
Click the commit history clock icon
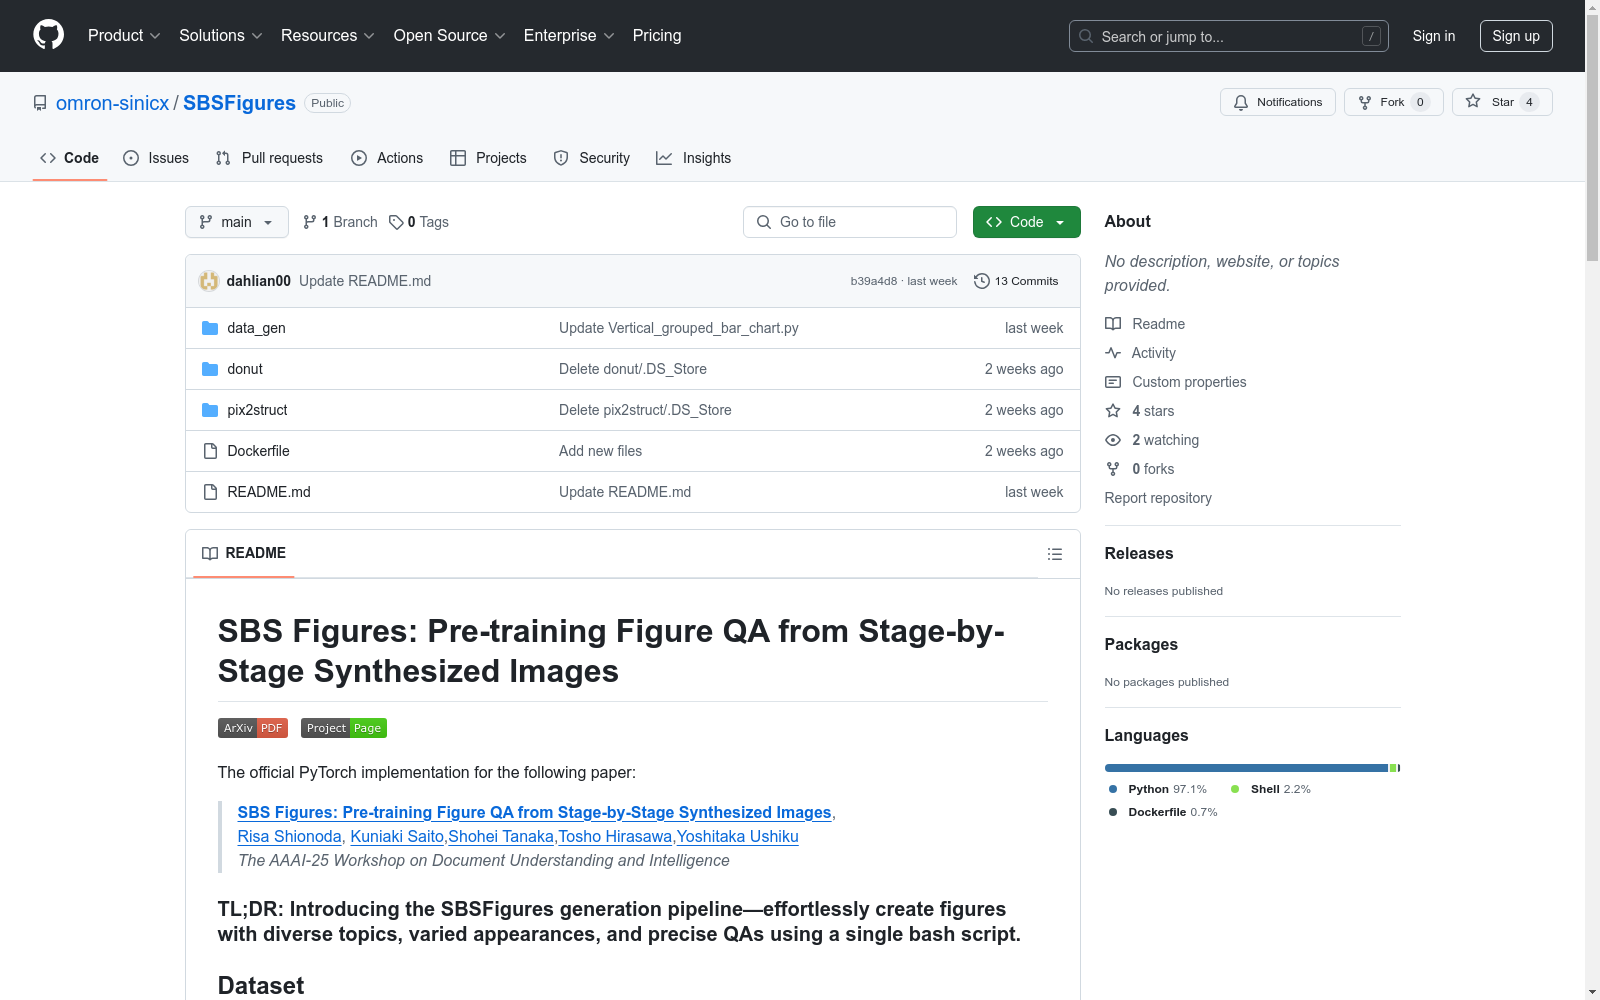tap(982, 281)
